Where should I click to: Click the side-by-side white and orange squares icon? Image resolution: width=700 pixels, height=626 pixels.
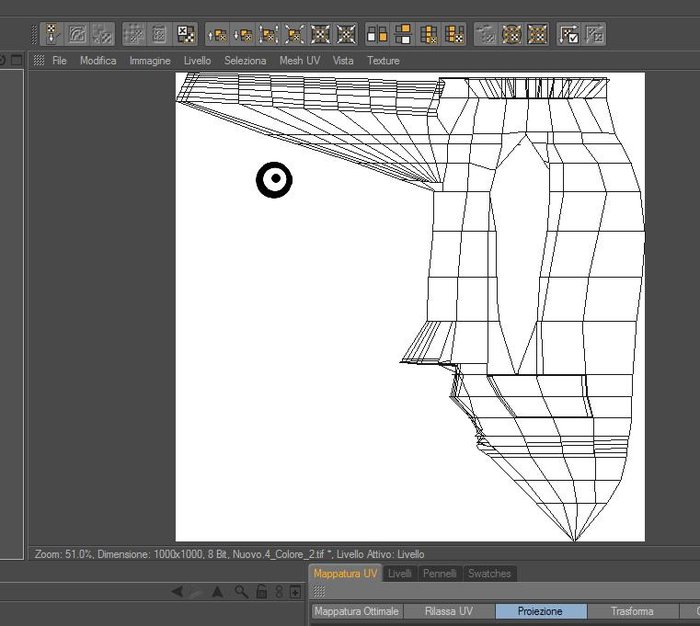pos(377,34)
